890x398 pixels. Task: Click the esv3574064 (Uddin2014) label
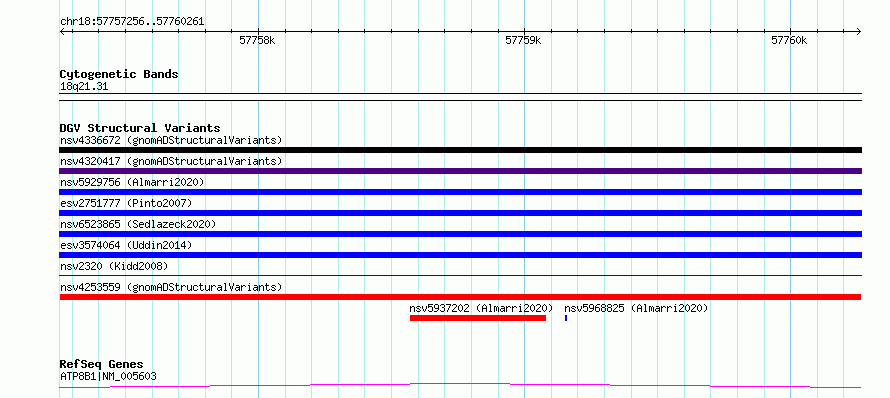126,245
